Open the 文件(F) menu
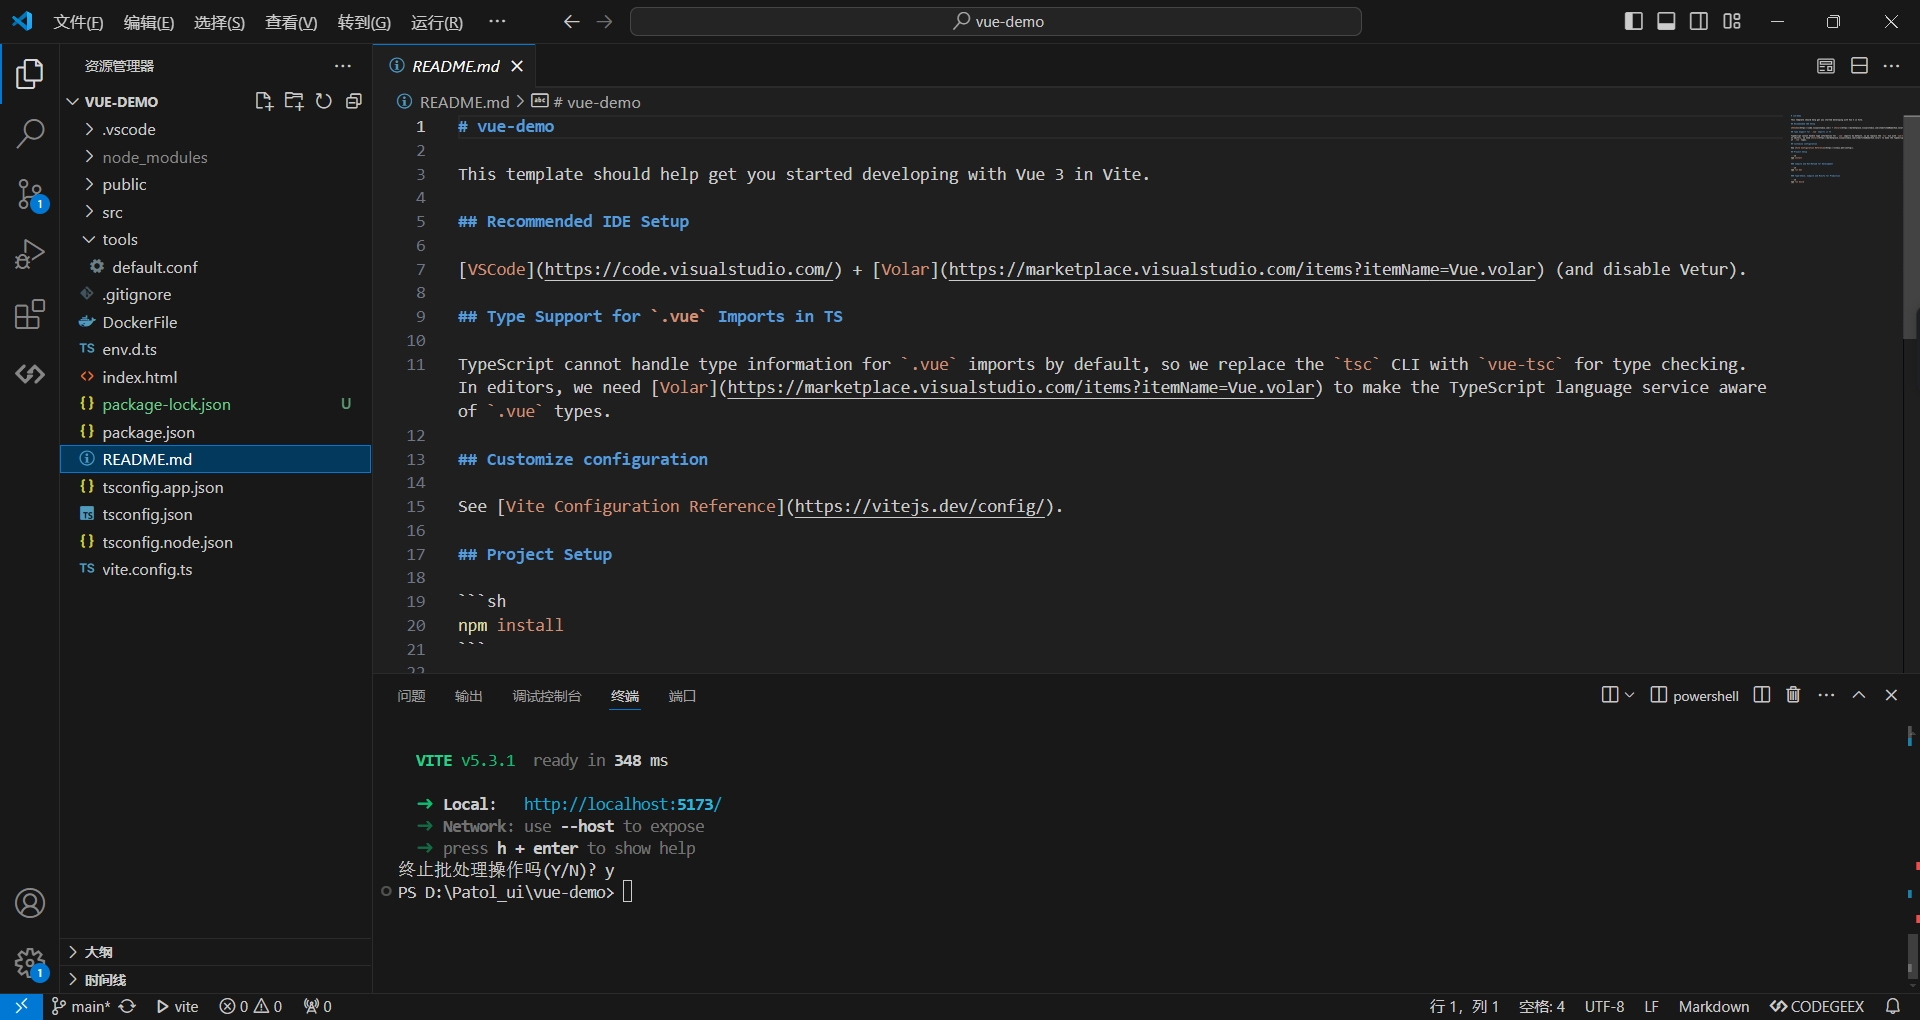This screenshot has height=1020, width=1920. (x=78, y=22)
